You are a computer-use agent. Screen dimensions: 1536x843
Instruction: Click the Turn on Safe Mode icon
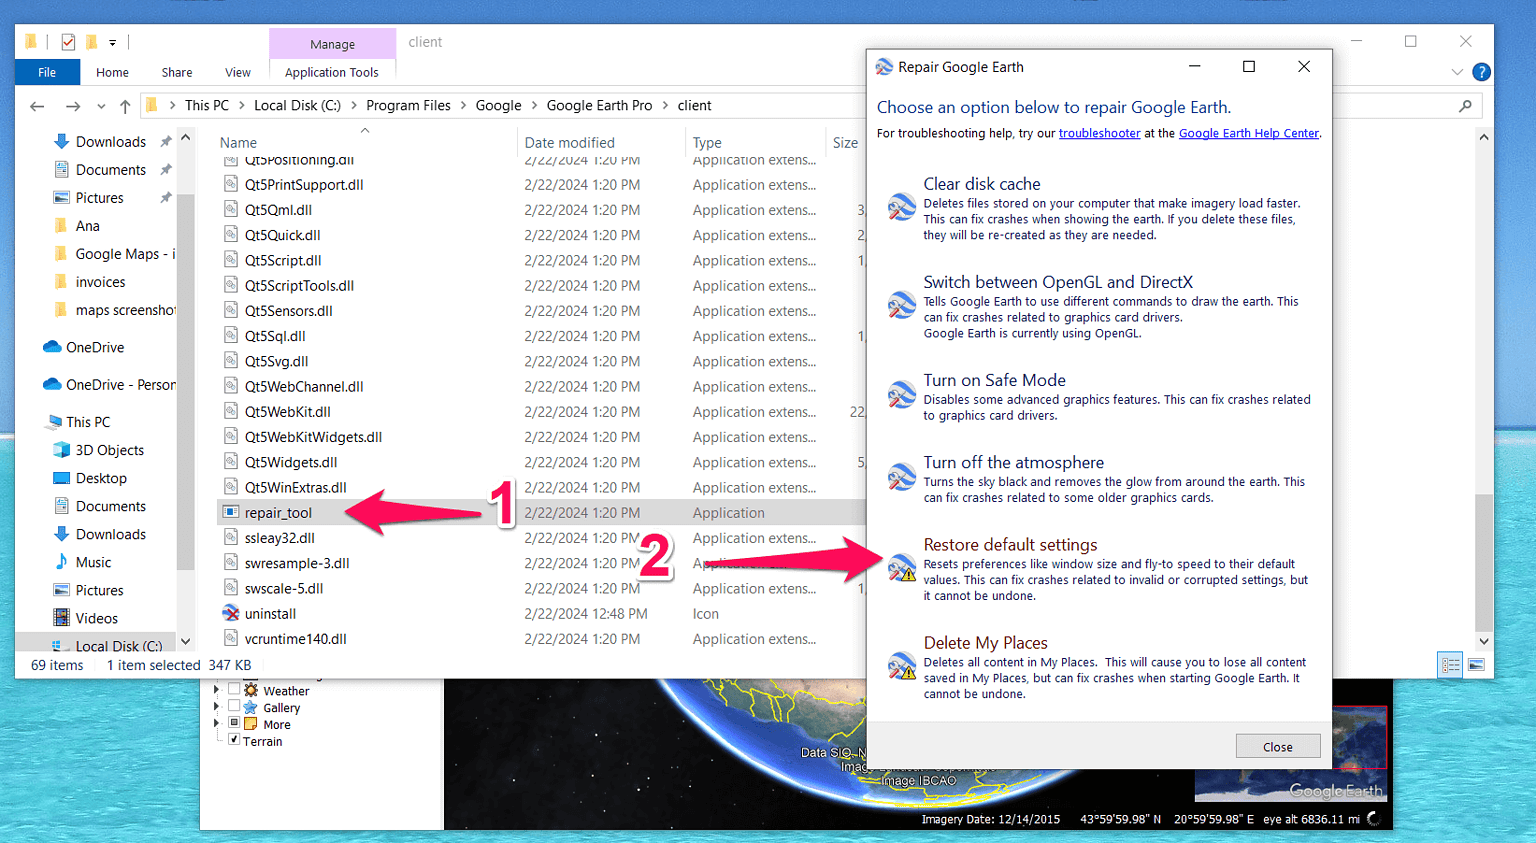[x=901, y=394]
